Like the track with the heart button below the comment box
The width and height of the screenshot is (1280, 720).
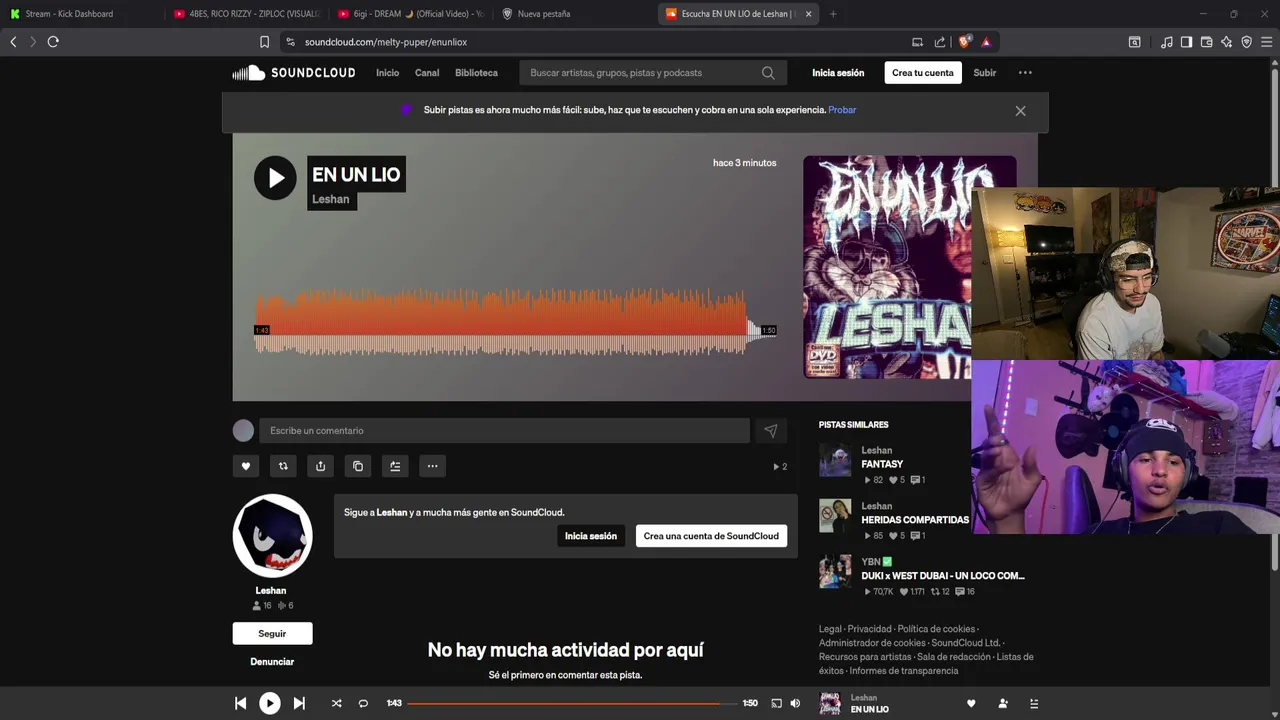point(246,466)
